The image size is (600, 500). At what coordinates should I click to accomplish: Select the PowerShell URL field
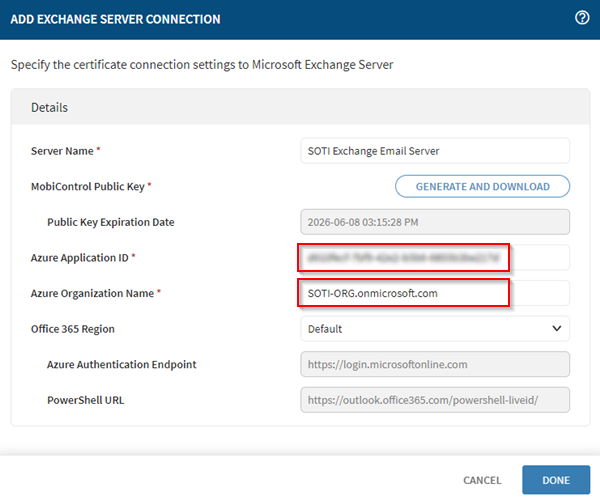coord(434,400)
